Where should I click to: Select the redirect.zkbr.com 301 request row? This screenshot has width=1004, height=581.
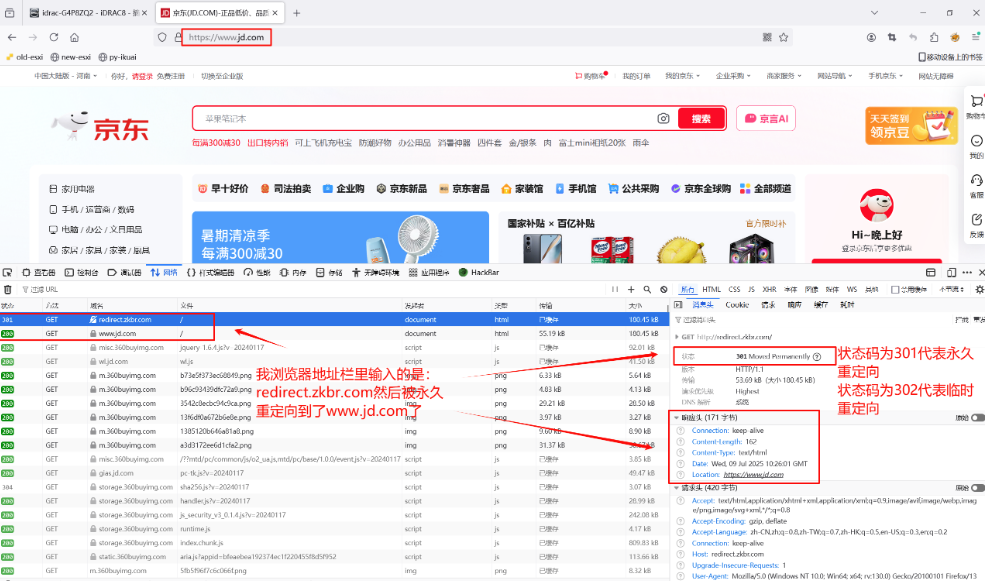click(333, 320)
